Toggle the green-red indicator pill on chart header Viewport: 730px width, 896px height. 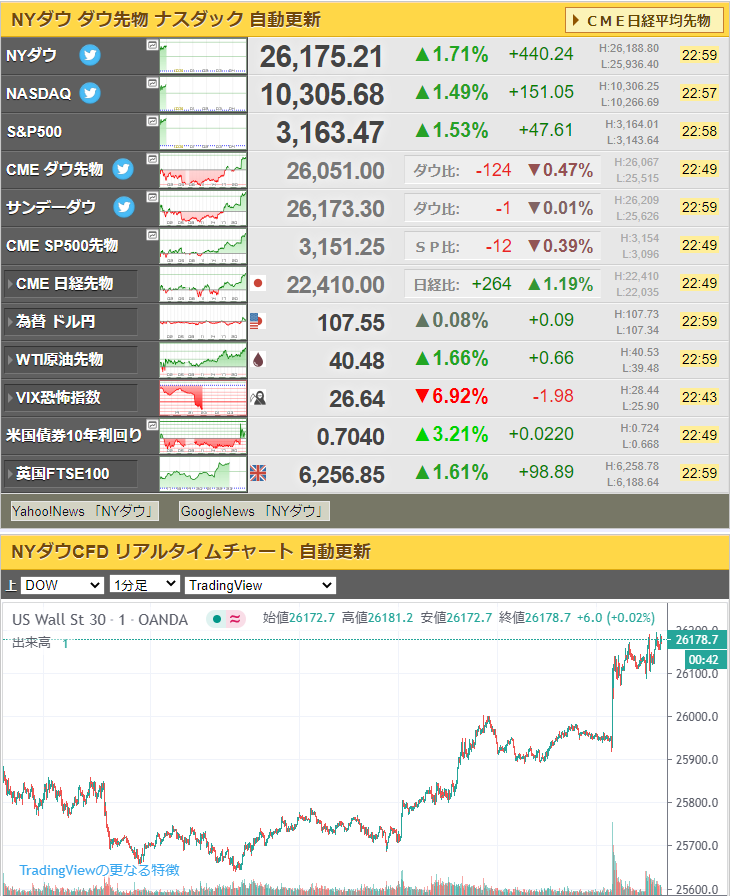226,618
